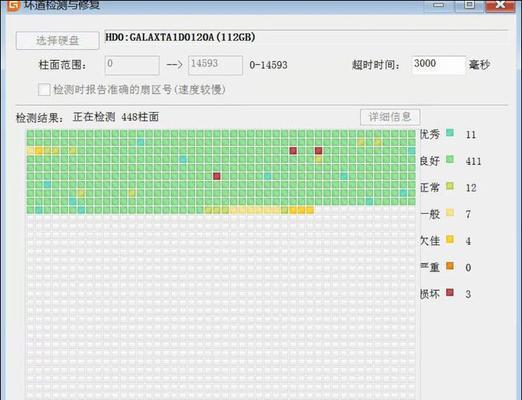
Task: Click the 选择硬盘 button
Action: click(x=57, y=41)
